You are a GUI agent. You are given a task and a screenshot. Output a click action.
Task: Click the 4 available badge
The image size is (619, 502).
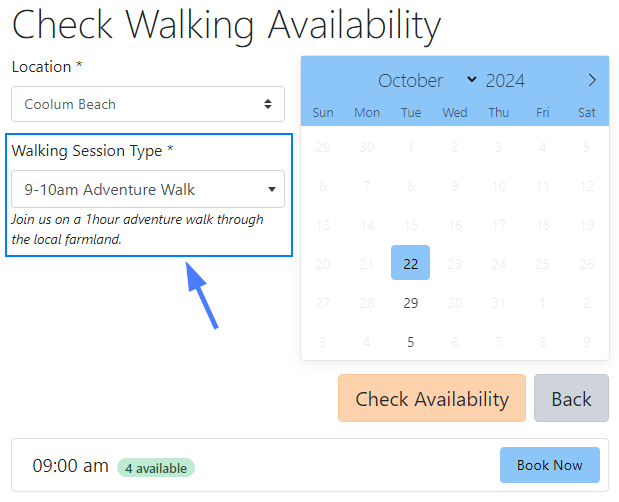click(x=156, y=467)
